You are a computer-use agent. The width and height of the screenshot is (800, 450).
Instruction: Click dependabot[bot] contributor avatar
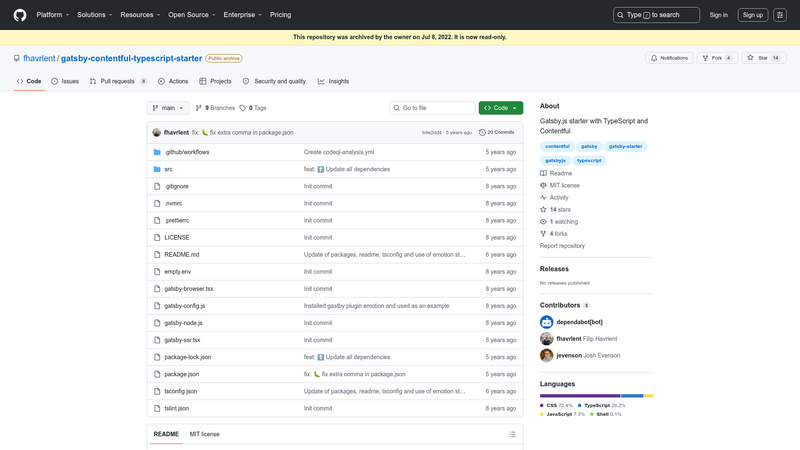[546, 322]
